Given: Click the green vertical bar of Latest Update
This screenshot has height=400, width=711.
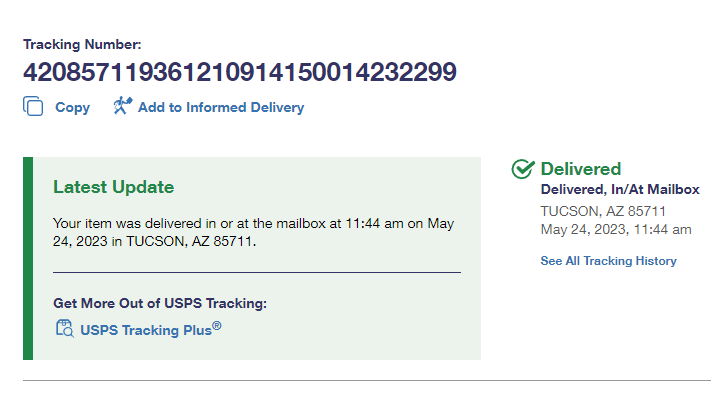Looking at the screenshot, I should pos(28,258).
